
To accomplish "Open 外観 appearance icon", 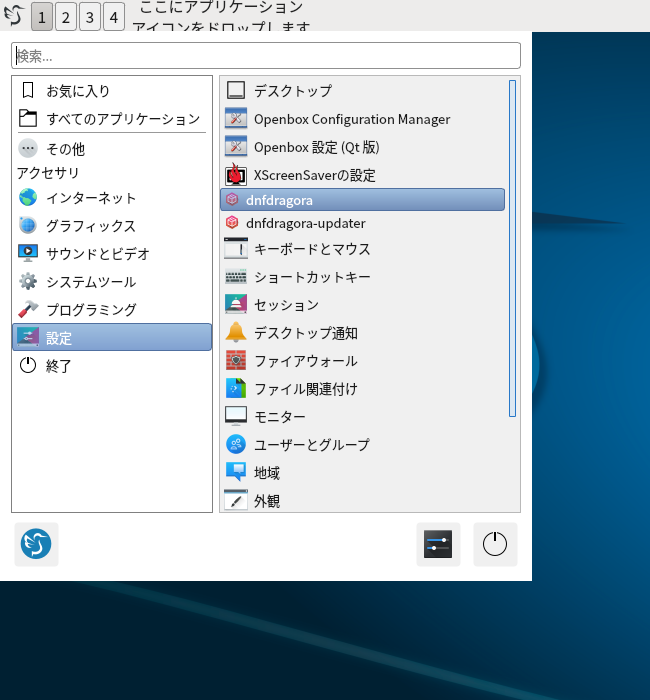I will point(236,500).
